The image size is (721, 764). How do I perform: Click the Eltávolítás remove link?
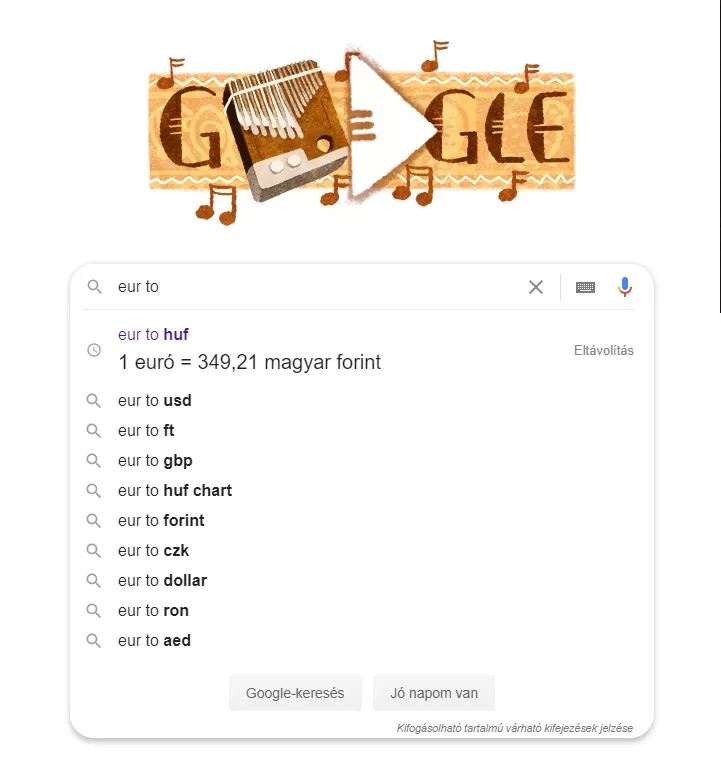(x=604, y=350)
